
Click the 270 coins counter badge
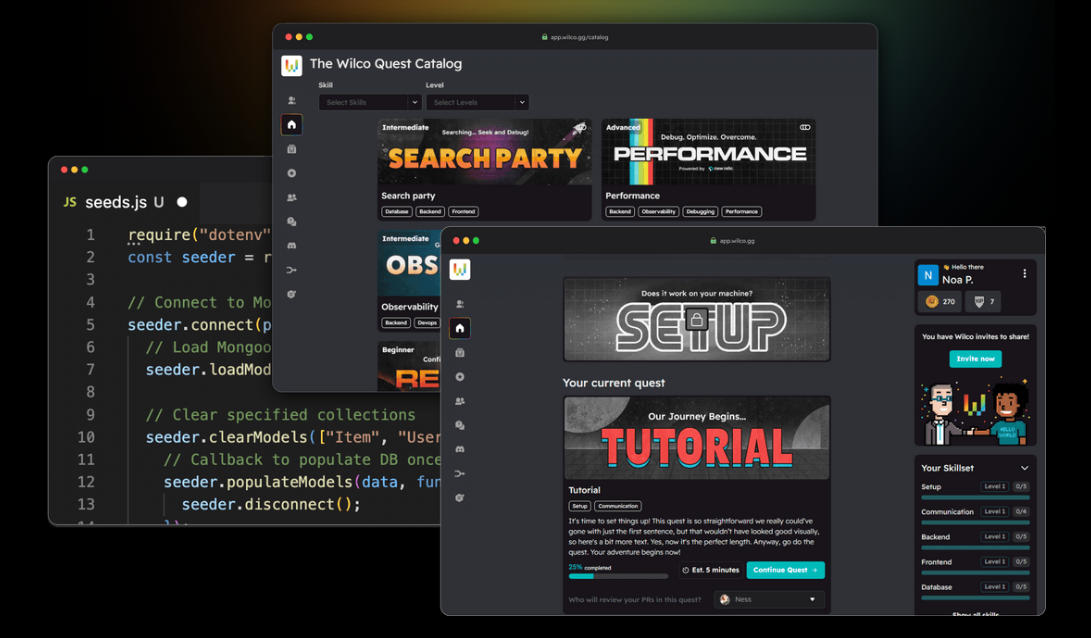[940, 301]
